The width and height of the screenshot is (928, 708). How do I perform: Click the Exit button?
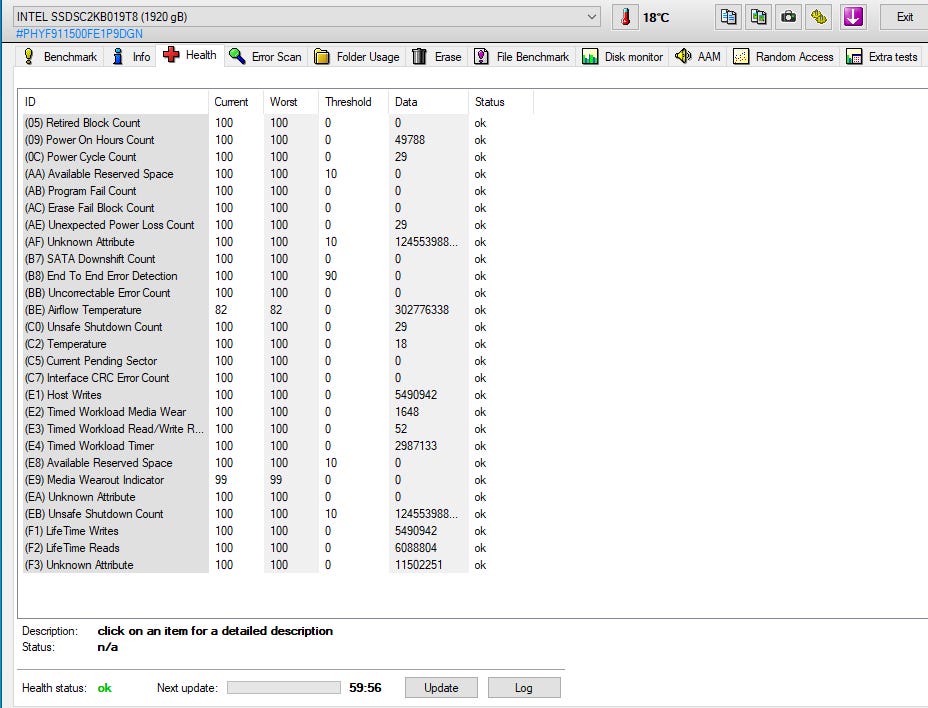click(904, 17)
